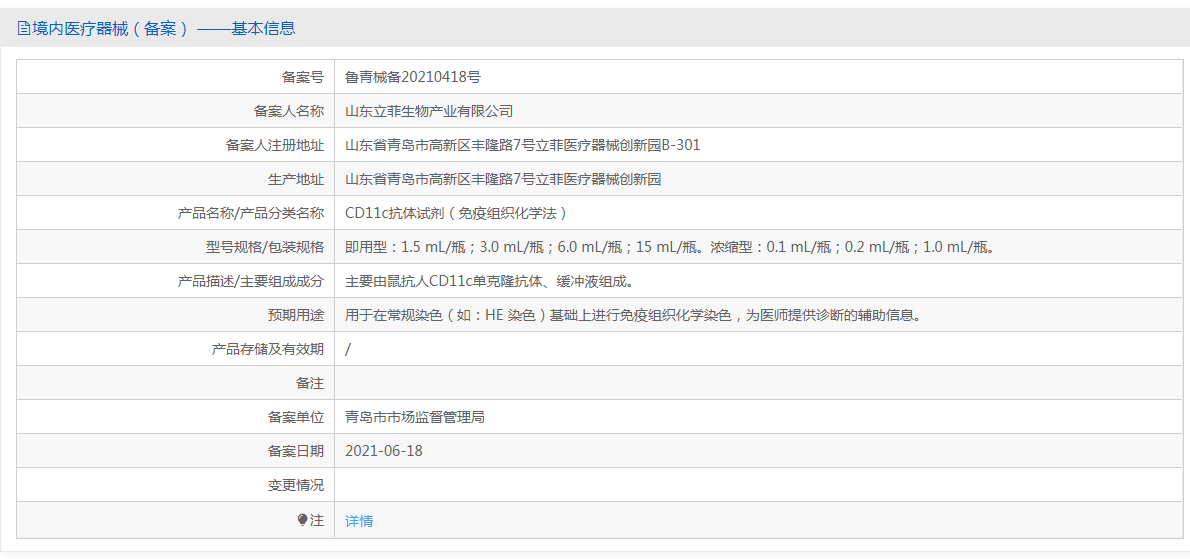Select description 主要由鼠抗人CD11c单克隆抗体、缓冲液组成

tap(489, 281)
